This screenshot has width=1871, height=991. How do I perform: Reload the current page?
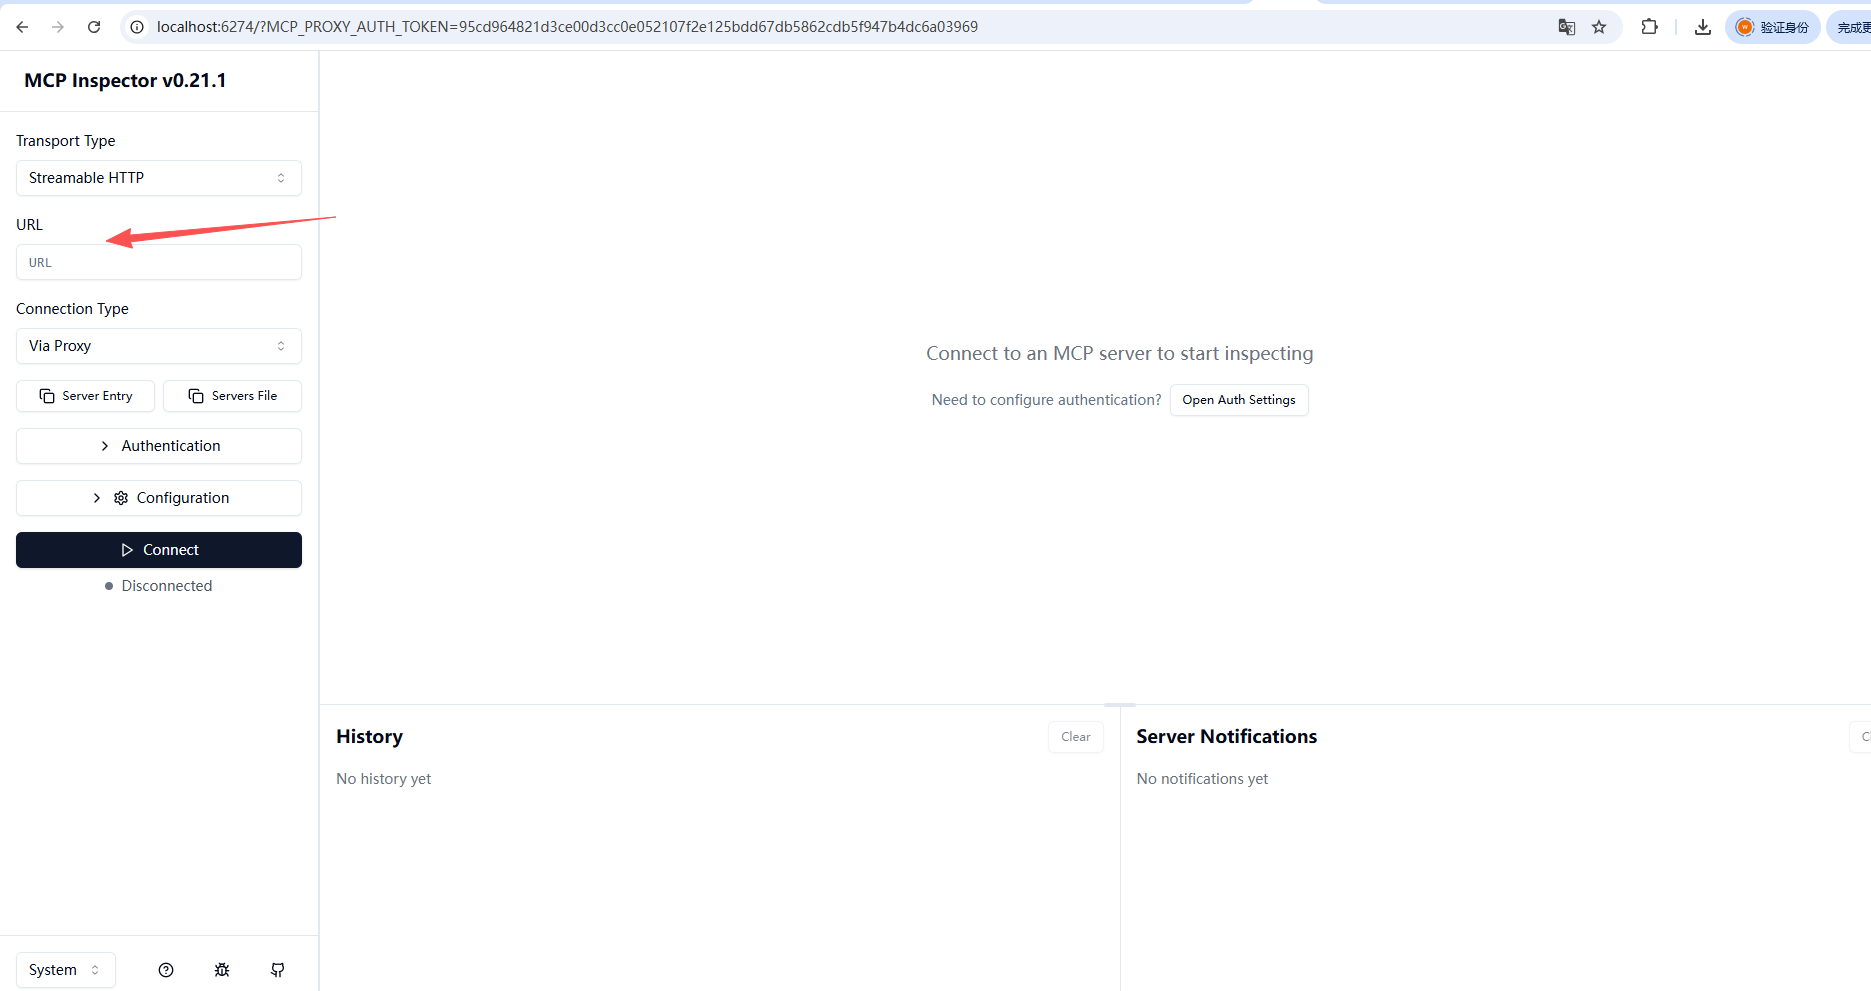click(x=94, y=27)
